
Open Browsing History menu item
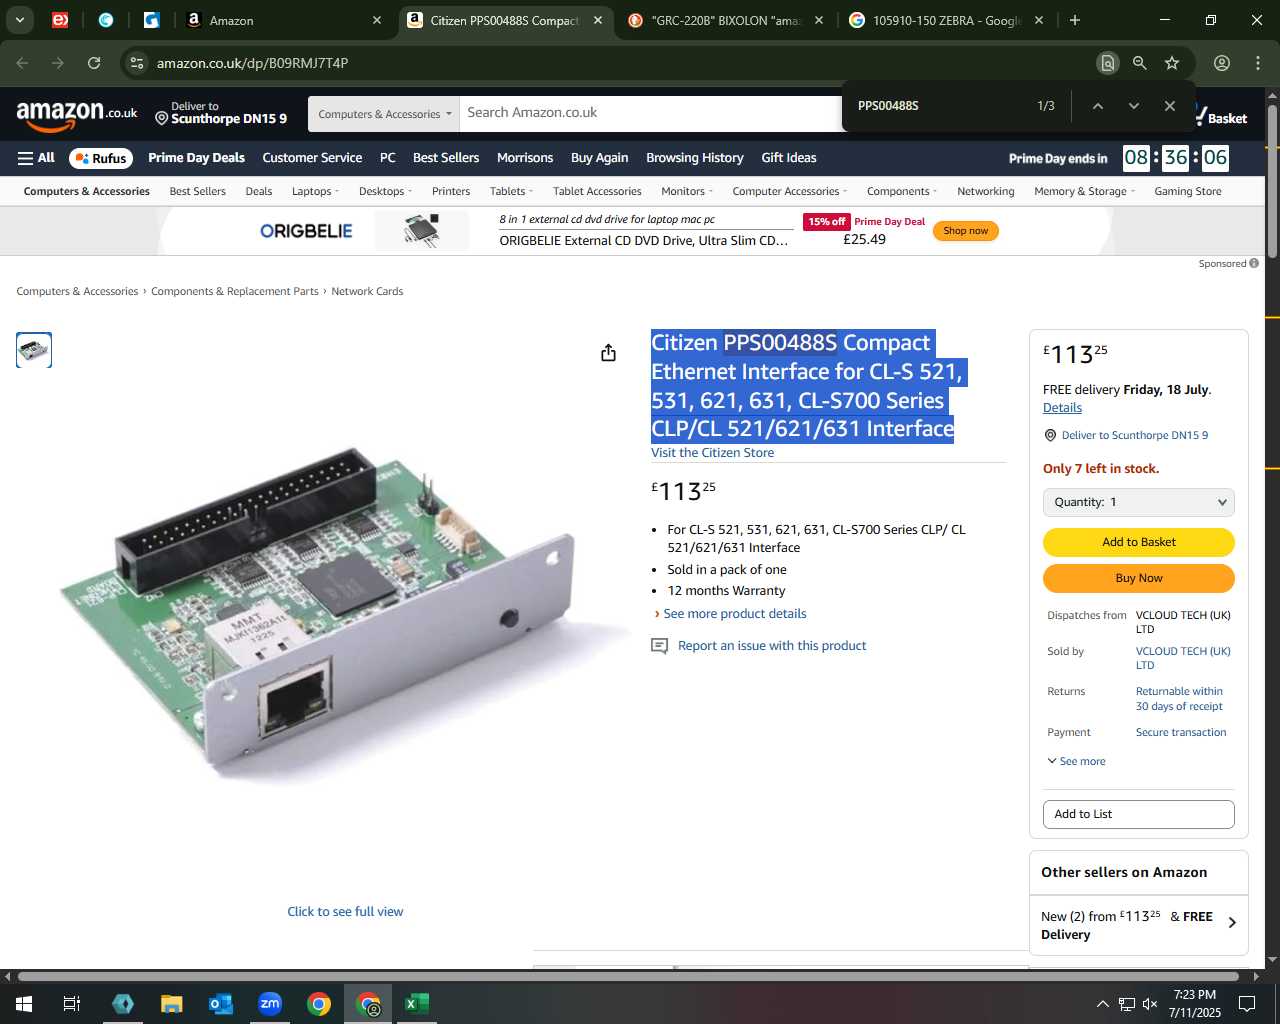pos(695,158)
